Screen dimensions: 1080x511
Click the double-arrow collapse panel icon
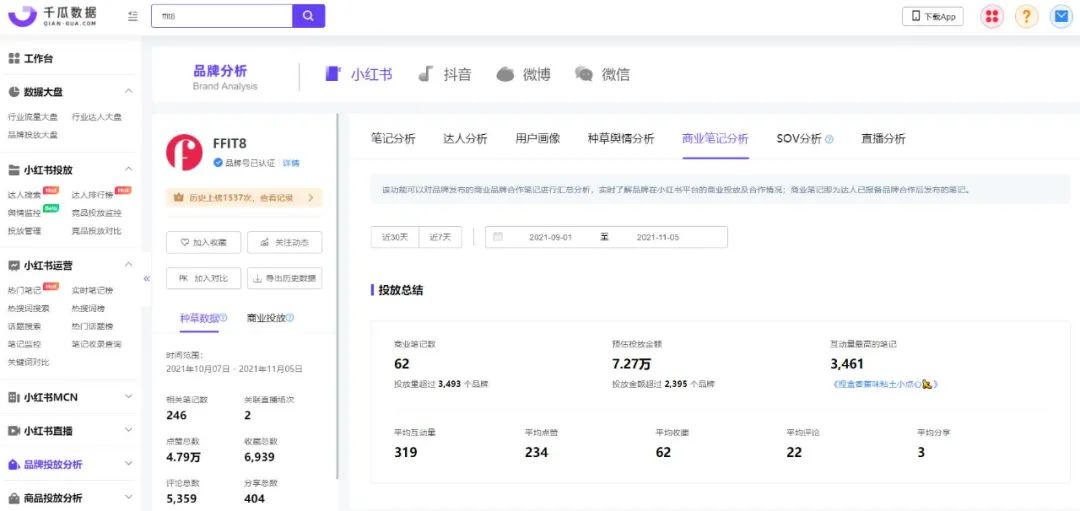pyautogui.click(x=147, y=279)
